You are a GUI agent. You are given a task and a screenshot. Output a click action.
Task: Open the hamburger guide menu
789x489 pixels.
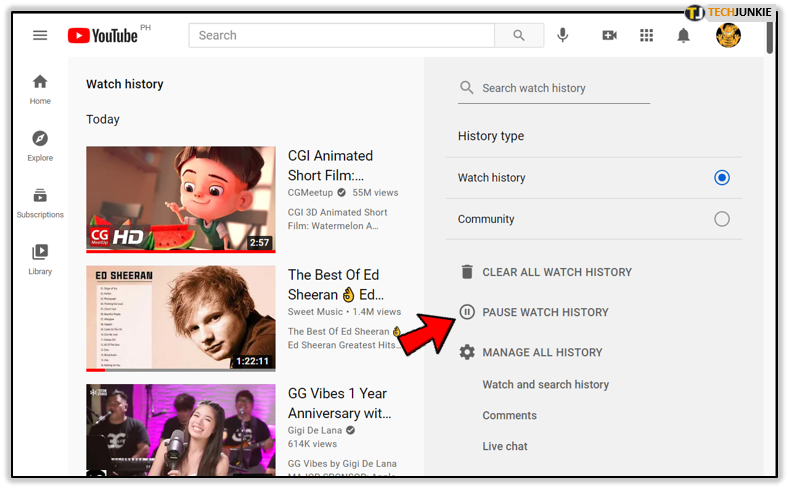[x=40, y=35]
